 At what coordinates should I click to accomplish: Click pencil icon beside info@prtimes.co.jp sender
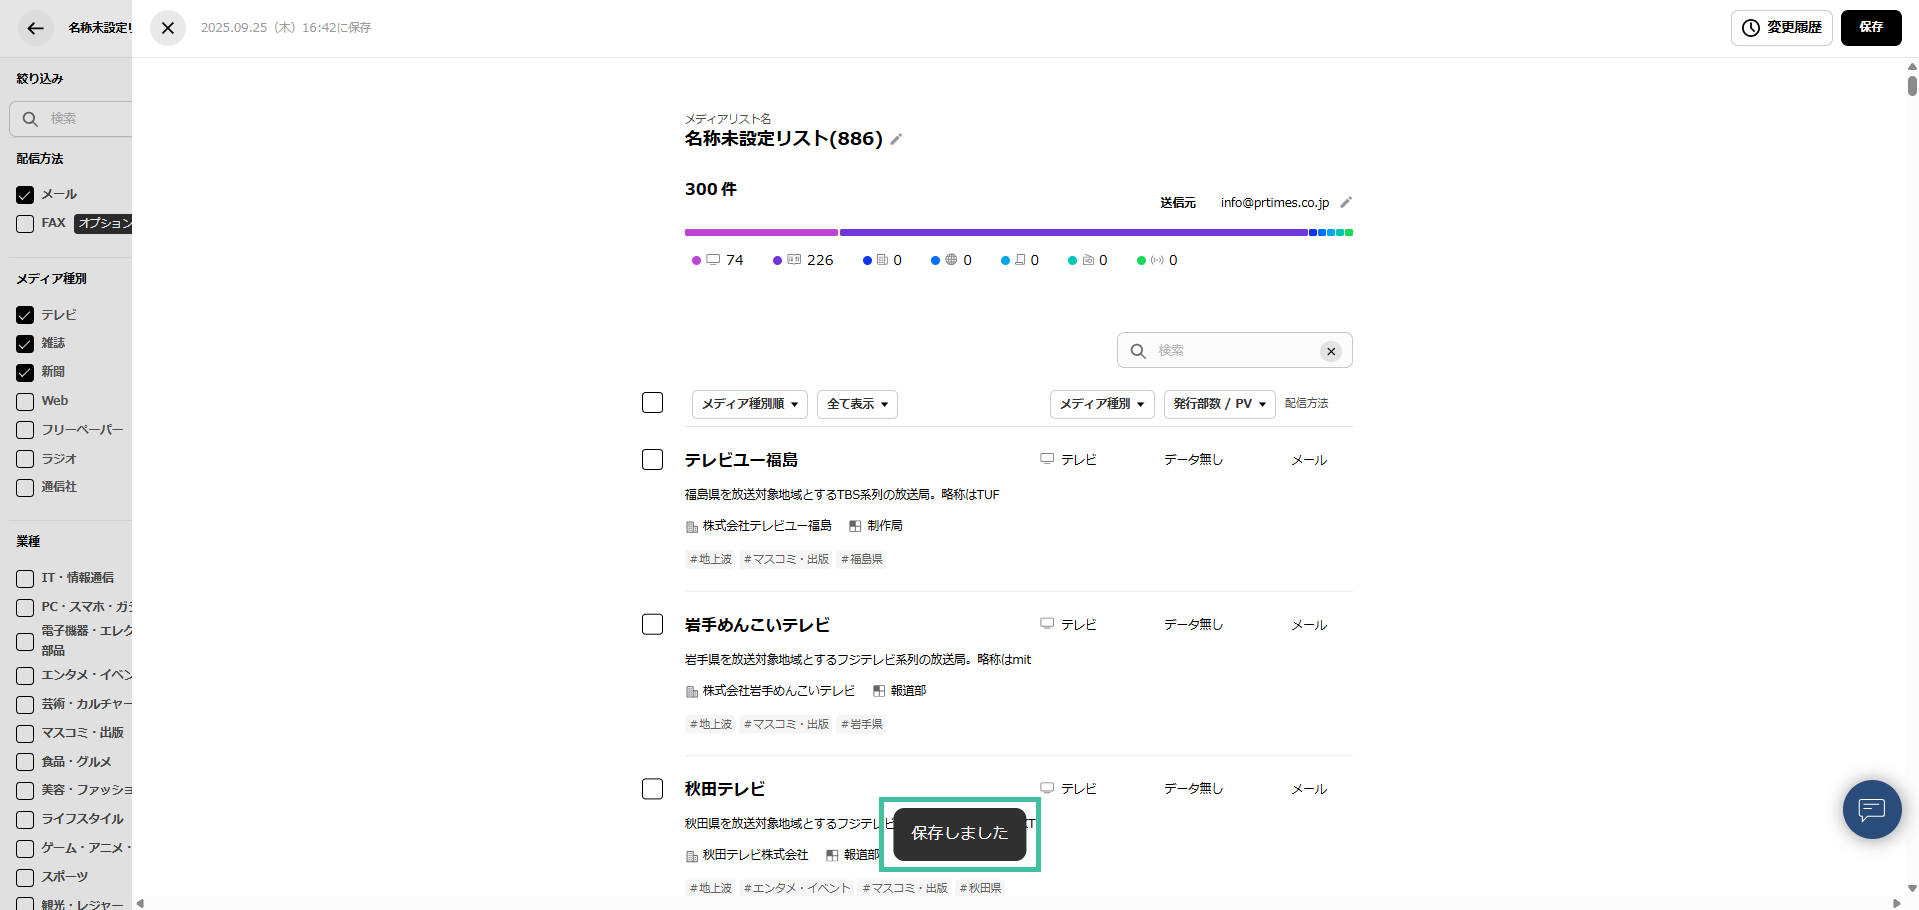(x=1345, y=202)
